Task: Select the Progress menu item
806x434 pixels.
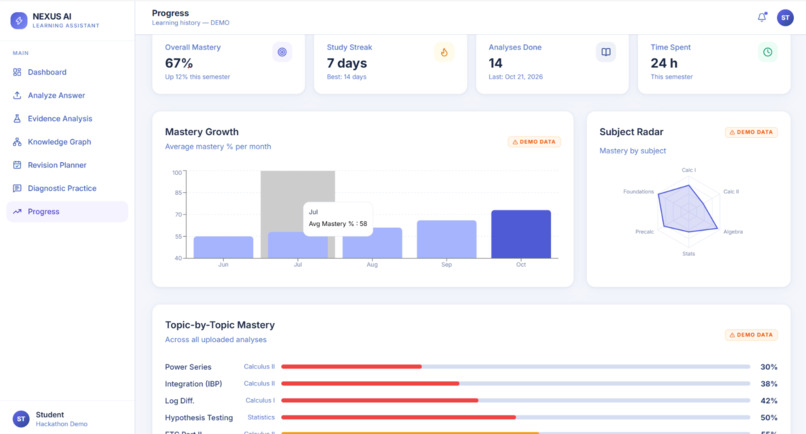Action: click(x=67, y=211)
